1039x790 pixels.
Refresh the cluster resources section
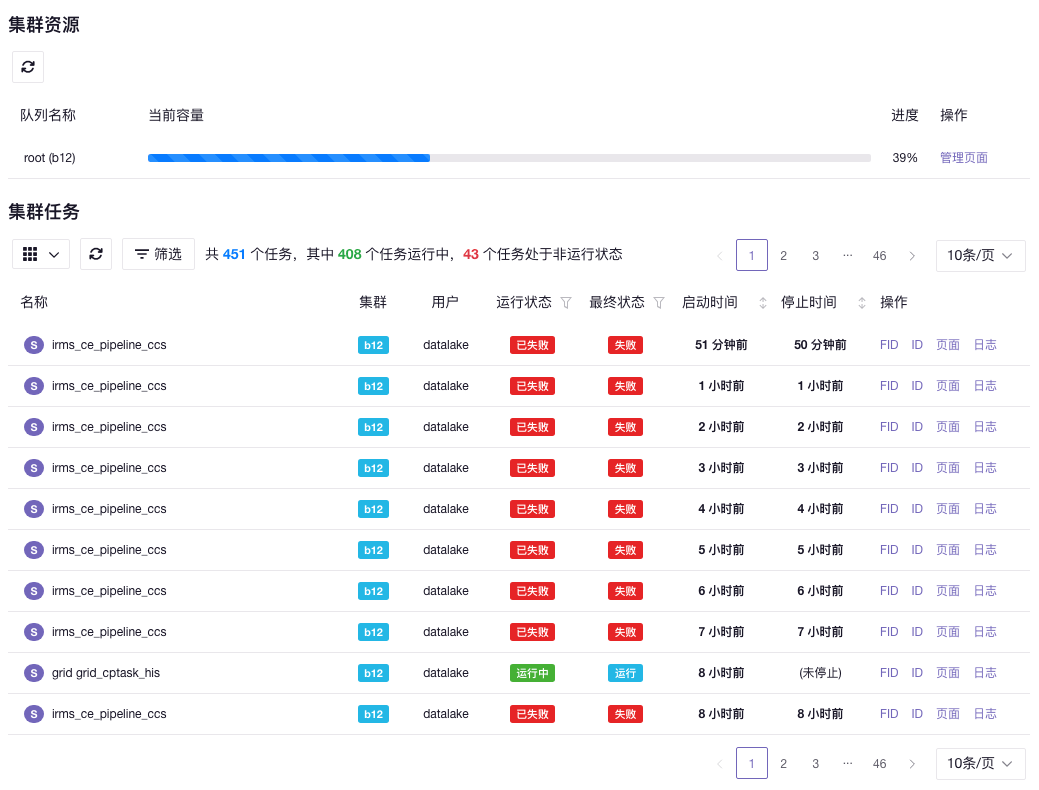[x=28, y=67]
